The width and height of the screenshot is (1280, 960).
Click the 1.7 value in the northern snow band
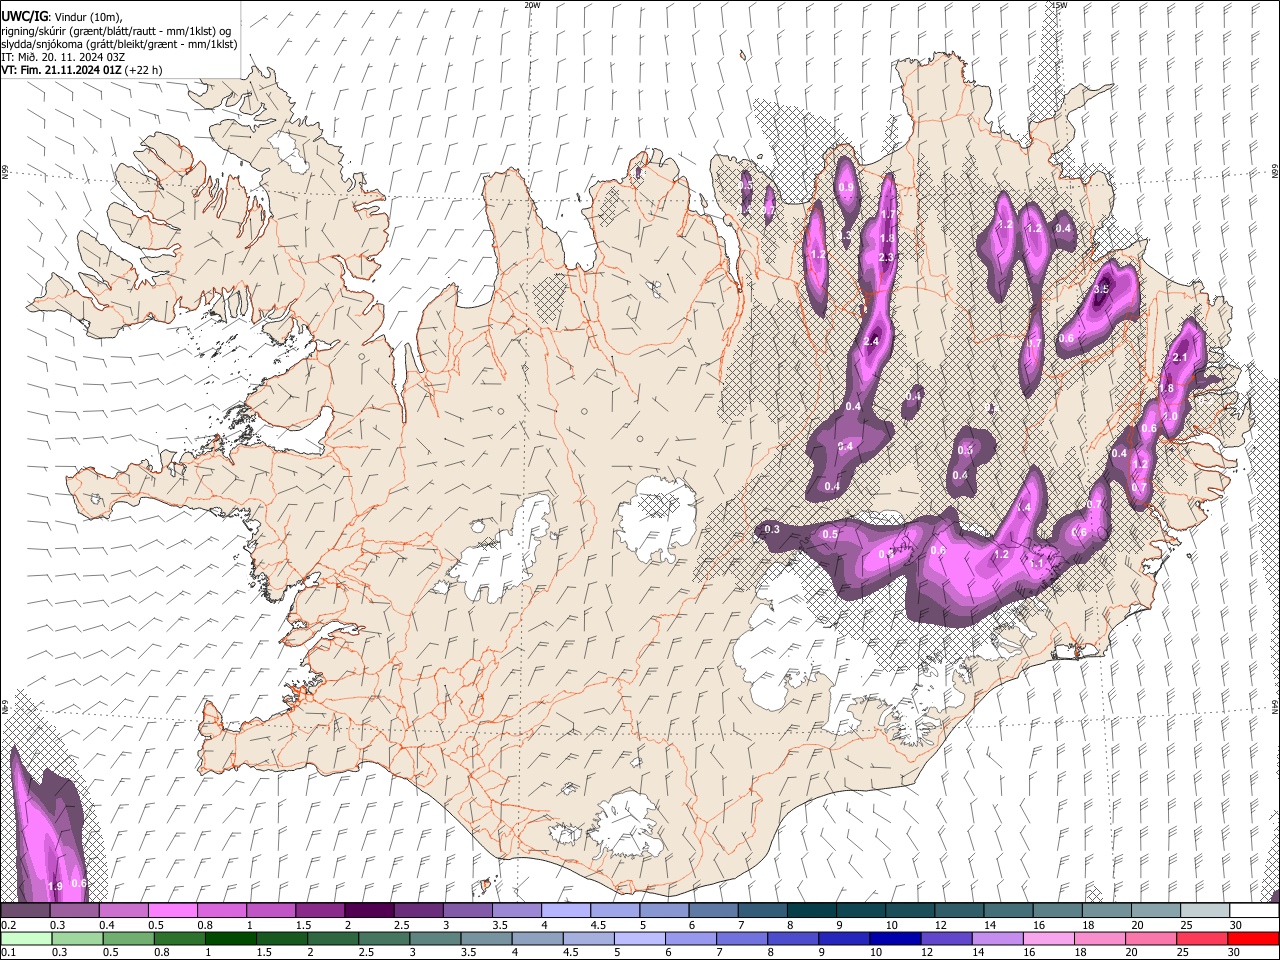[887, 215]
